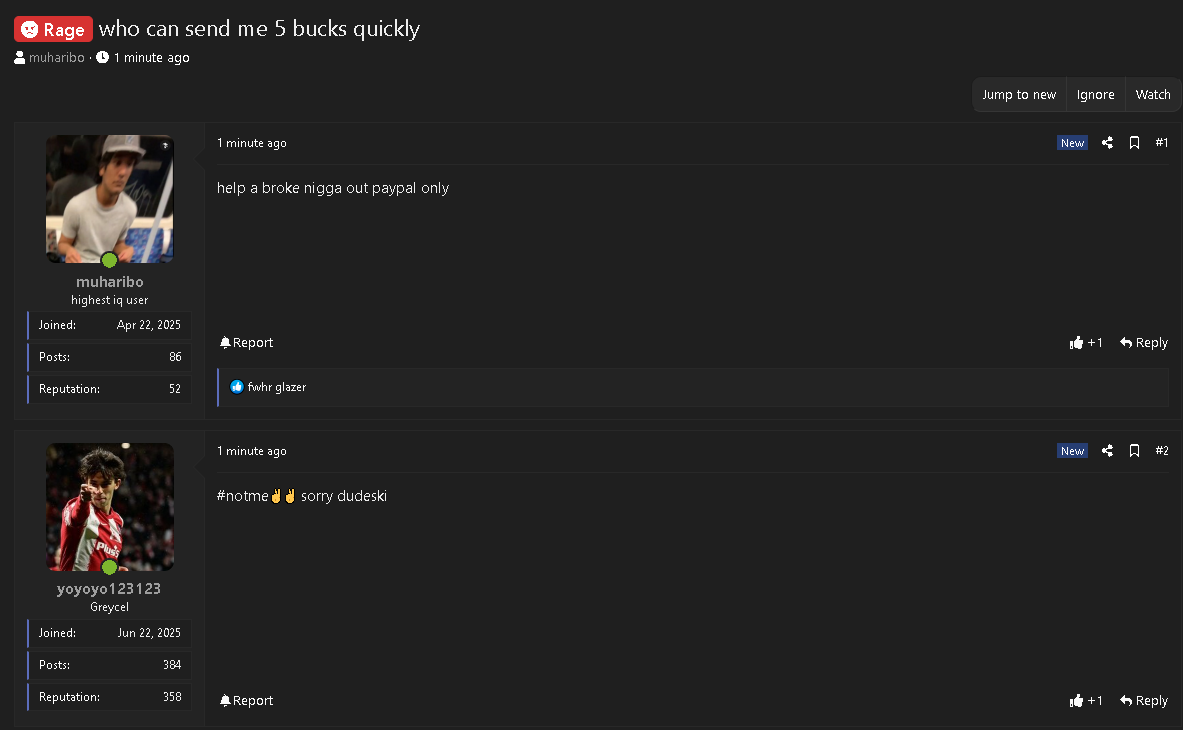This screenshot has width=1183, height=730.
Task: Open the fwhr glazer user link
Action: pos(277,387)
